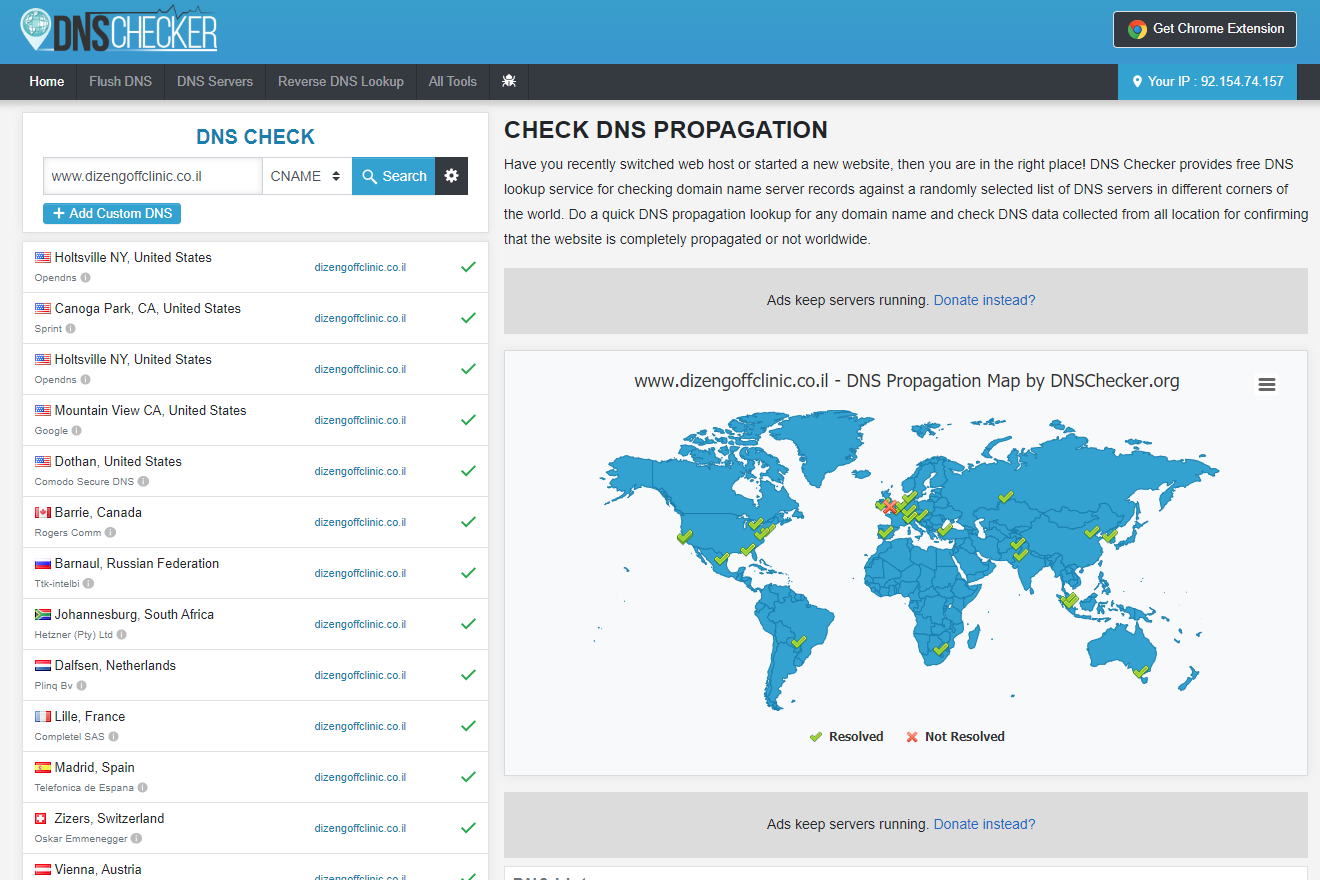Screen dimensions: 1320x880
Task: Click the Switzerland flag icon
Action: 43,818
